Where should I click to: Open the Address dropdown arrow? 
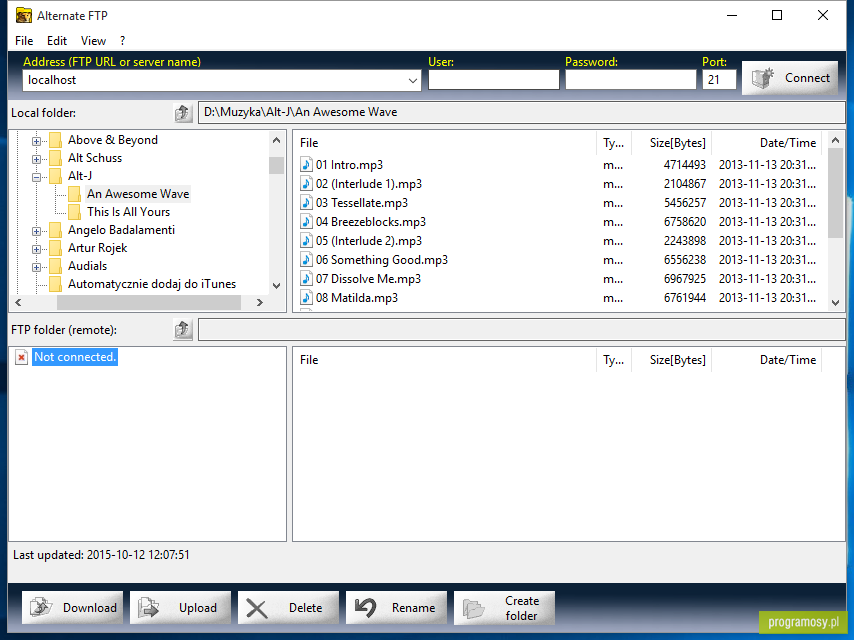click(412, 81)
